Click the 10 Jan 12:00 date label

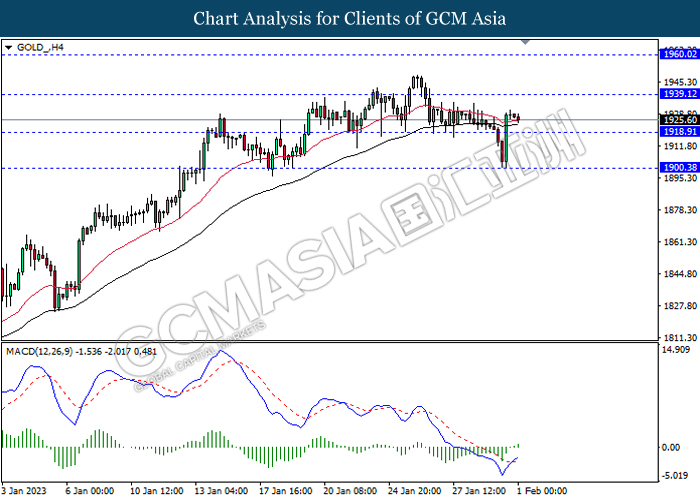[x=156, y=491]
